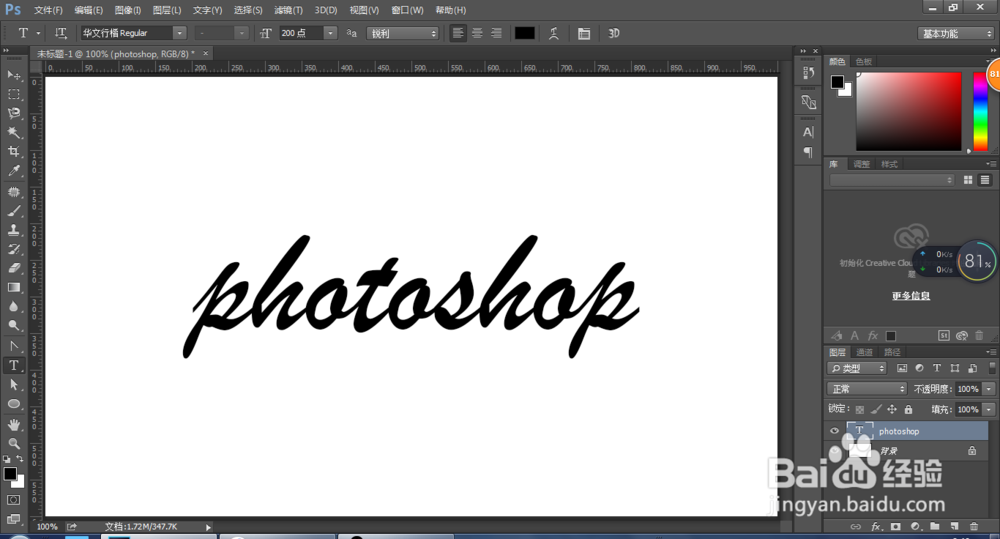Click the foreground color swatch in toolbox

pyautogui.click(x=10, y=474)
